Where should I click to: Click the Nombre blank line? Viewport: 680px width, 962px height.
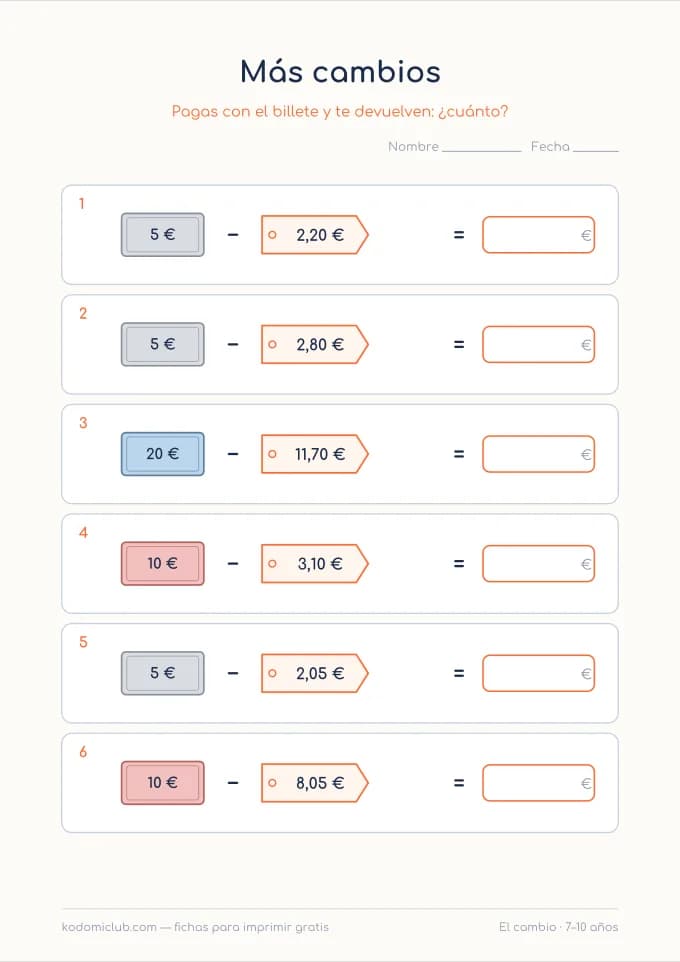481,150
